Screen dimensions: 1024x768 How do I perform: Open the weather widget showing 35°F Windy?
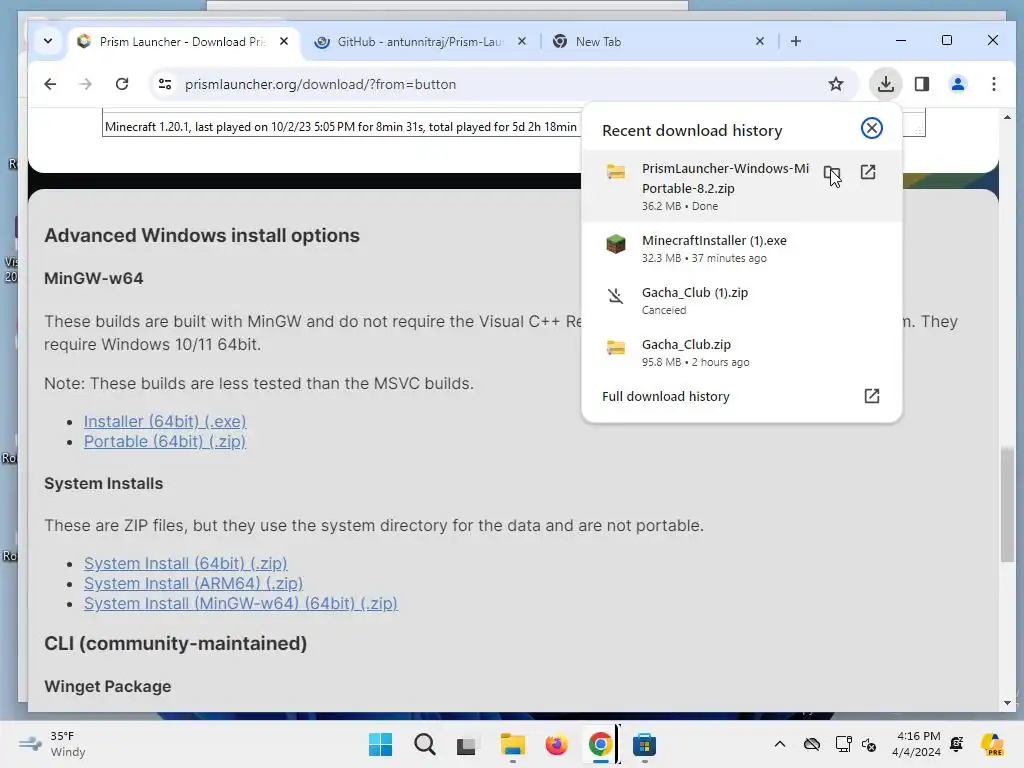click(52, 744)
